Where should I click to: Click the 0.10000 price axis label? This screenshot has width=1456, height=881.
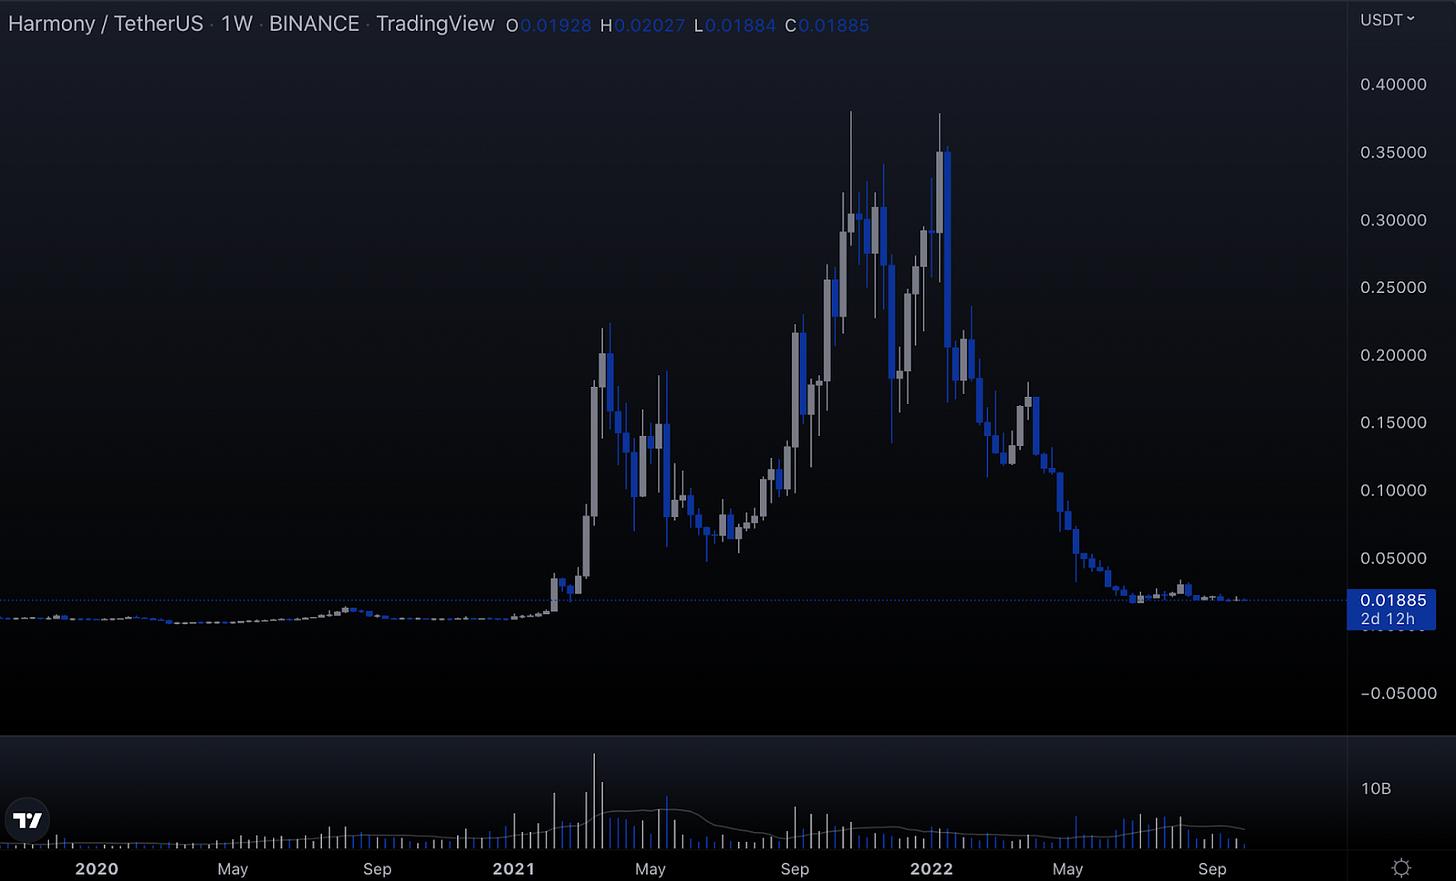point(1393,490)
